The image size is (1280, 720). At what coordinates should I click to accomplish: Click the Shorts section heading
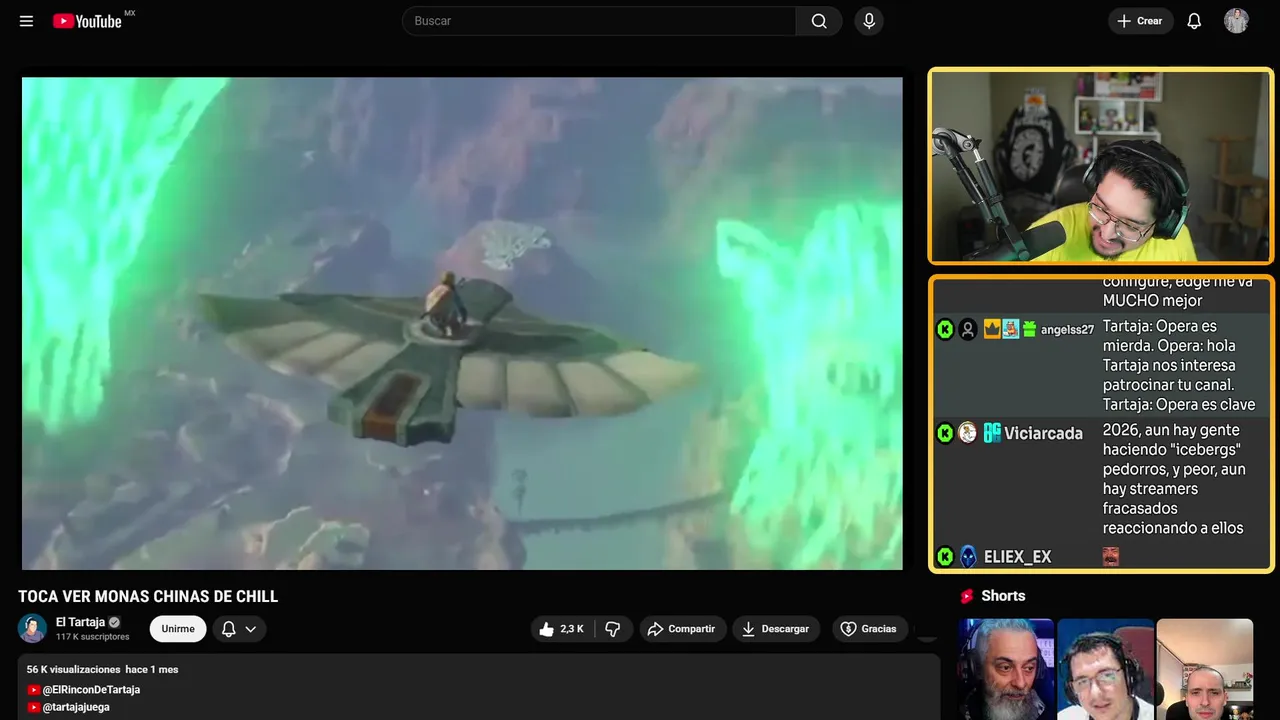tap(1003, 596)
